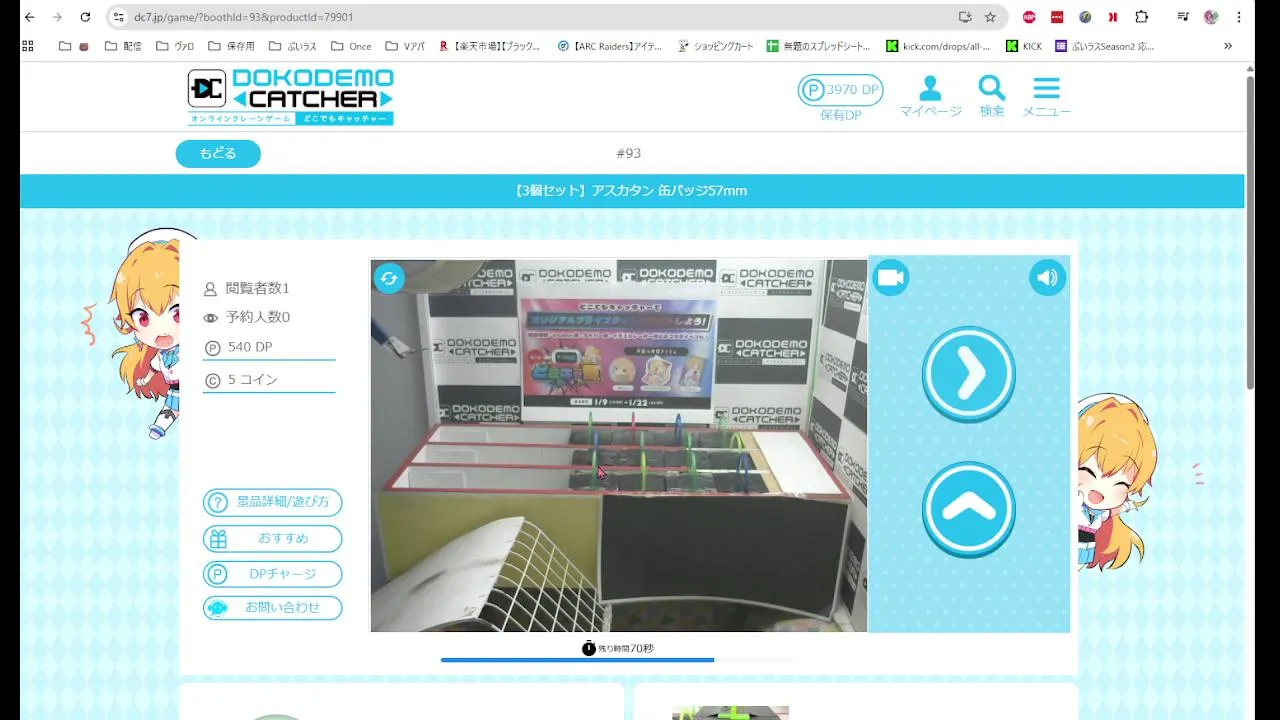Screen dimensions: 1280x720
Task: Click the crane game live video feed
Action: 619,446
